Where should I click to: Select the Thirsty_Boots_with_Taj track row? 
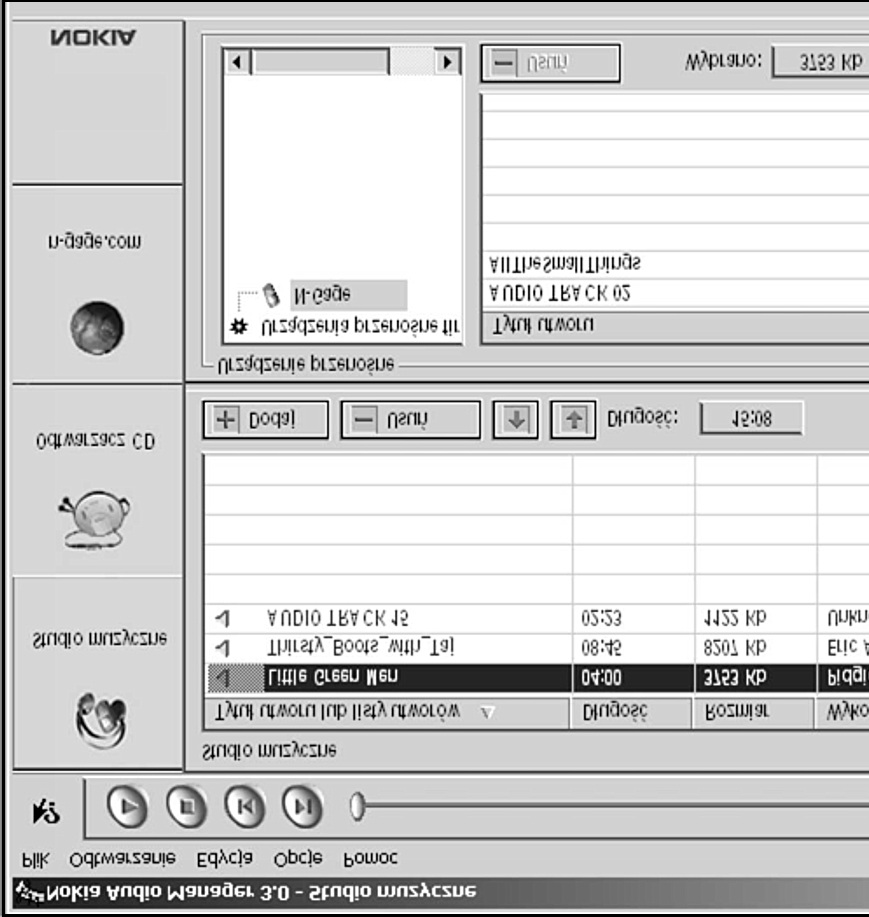pyautogui.click(x=538, y=648)
